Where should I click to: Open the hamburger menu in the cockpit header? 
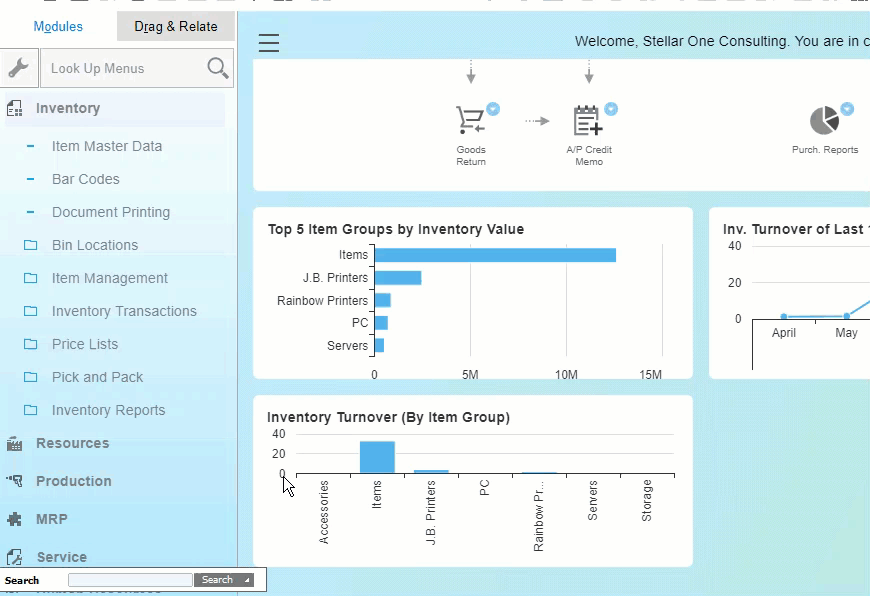pos(268,42)
